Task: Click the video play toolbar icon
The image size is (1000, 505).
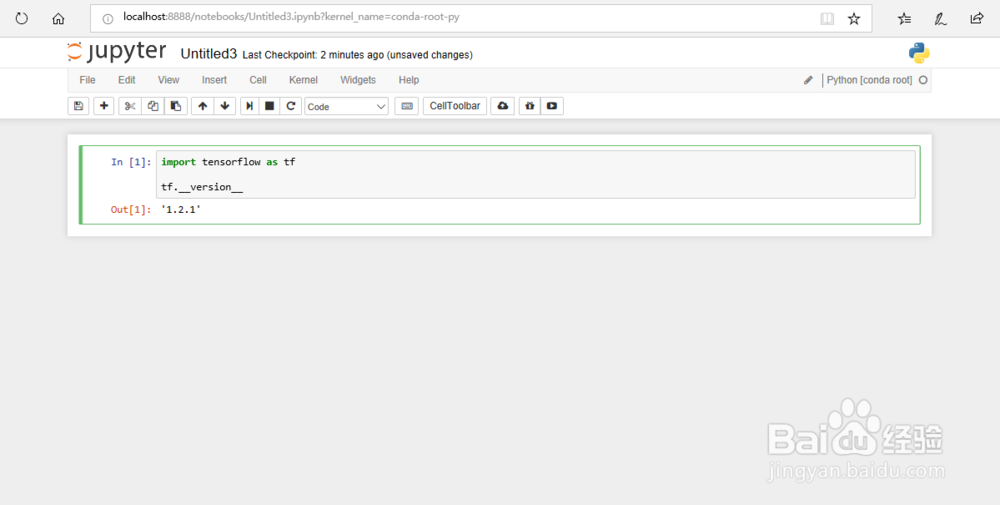Action: [x=552, y=106]
